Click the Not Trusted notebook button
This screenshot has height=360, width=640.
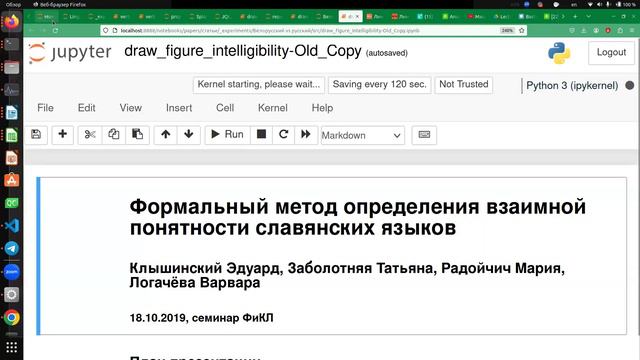tap(464, 84)
